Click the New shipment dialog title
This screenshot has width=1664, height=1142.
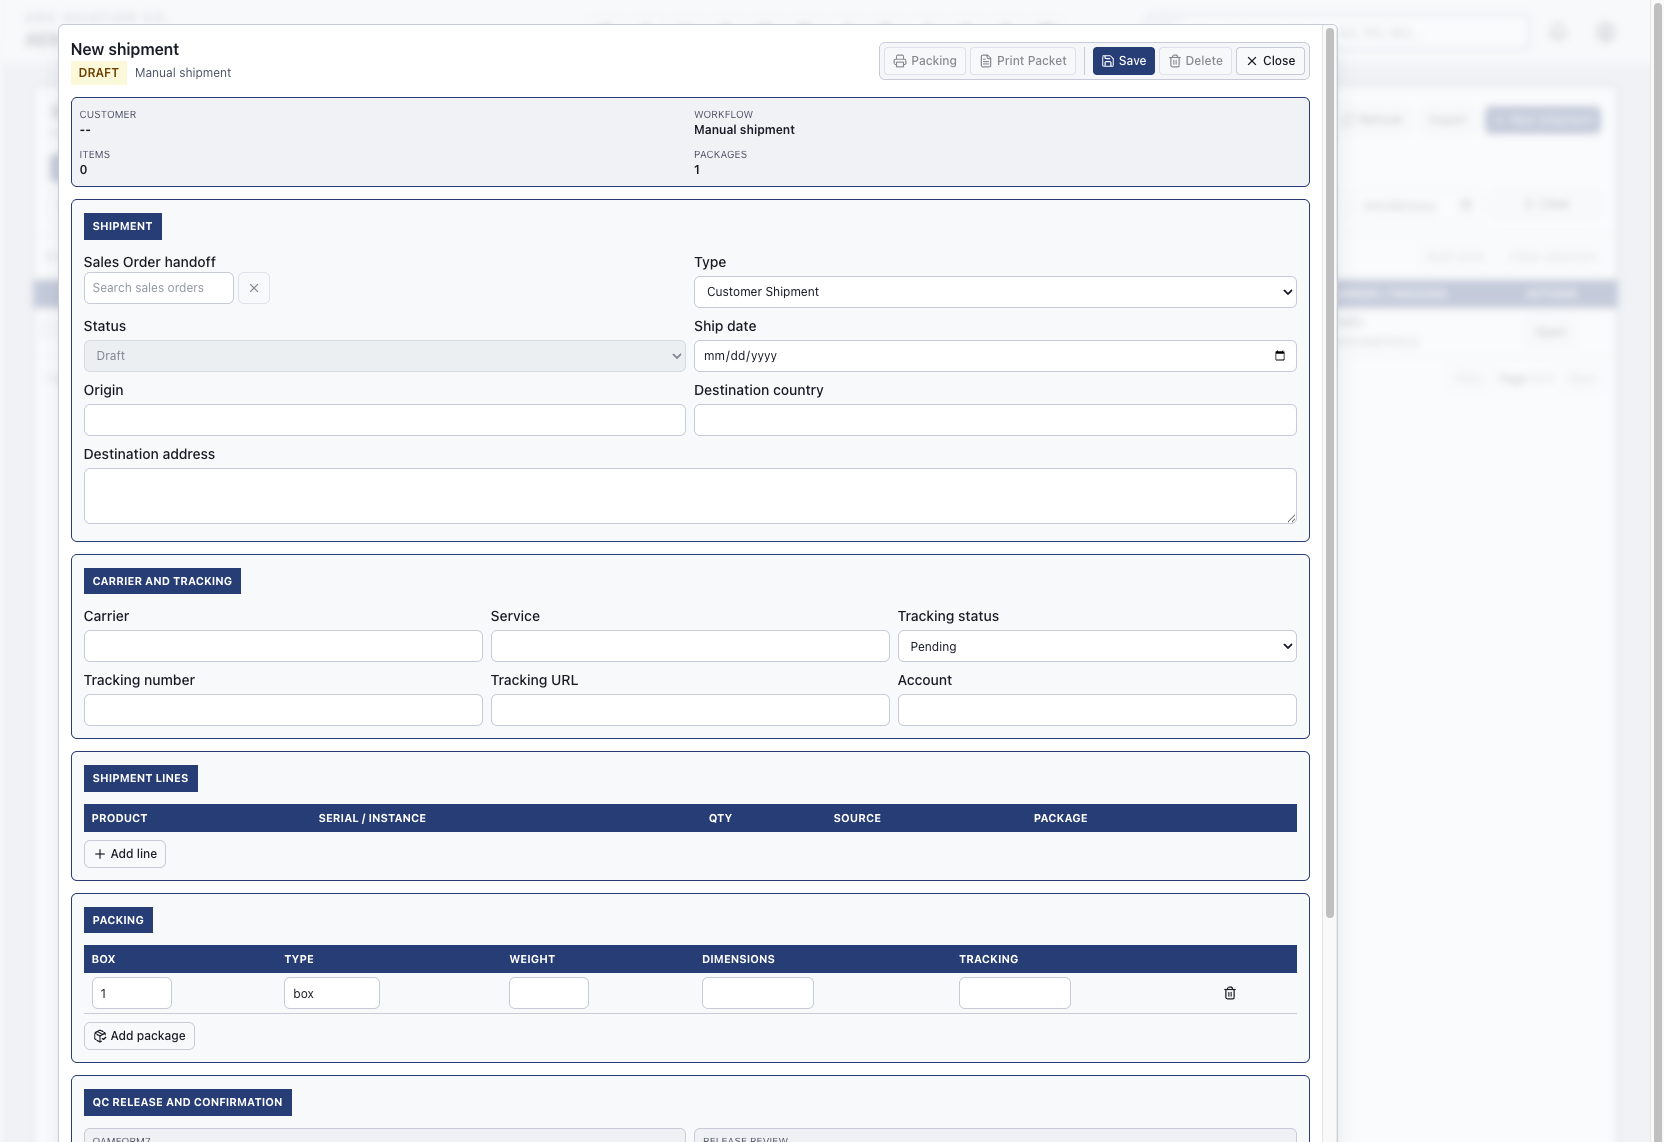point(125,49)
